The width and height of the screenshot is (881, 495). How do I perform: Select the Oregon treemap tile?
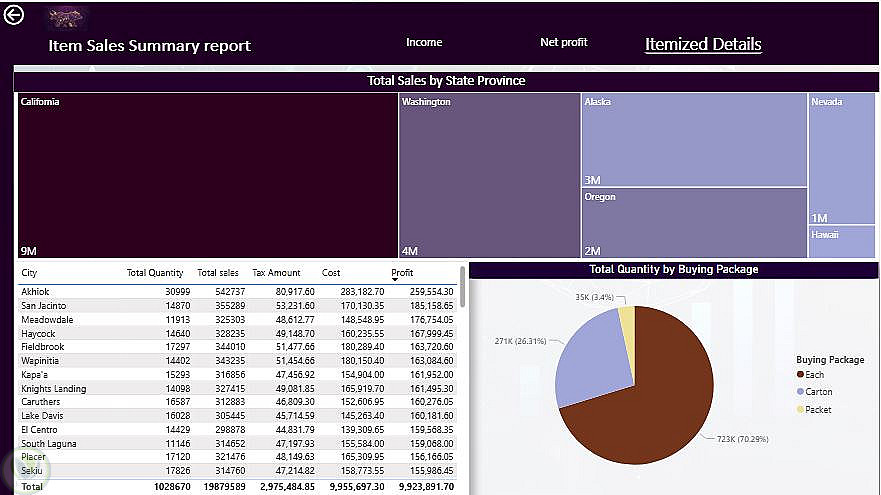(694, 223)
